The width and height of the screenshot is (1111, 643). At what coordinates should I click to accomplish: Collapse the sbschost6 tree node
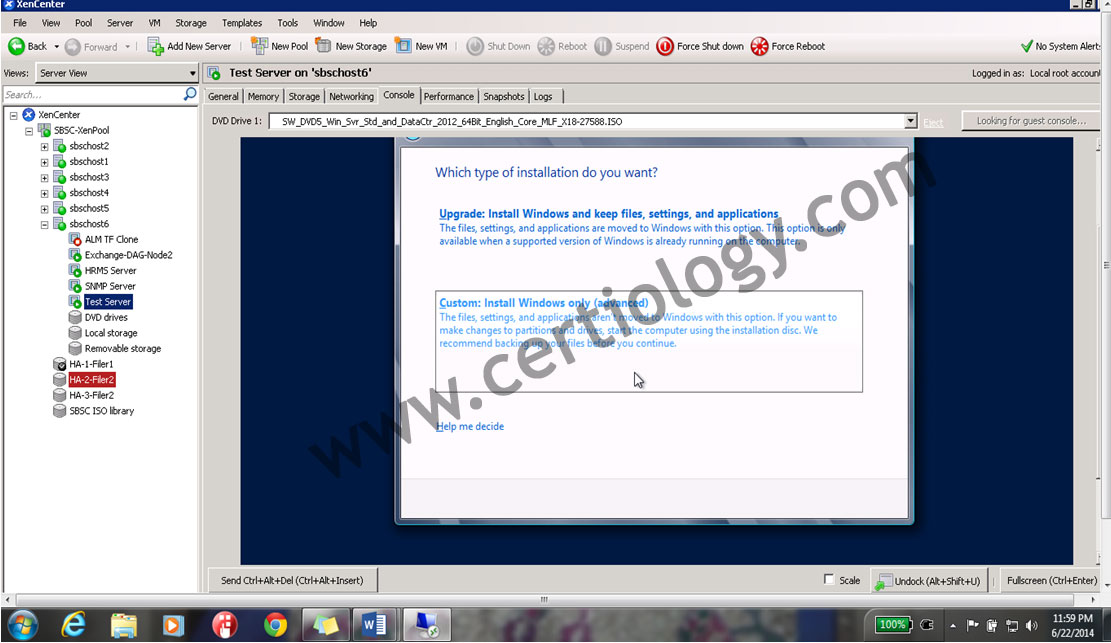tap(45, 225)
